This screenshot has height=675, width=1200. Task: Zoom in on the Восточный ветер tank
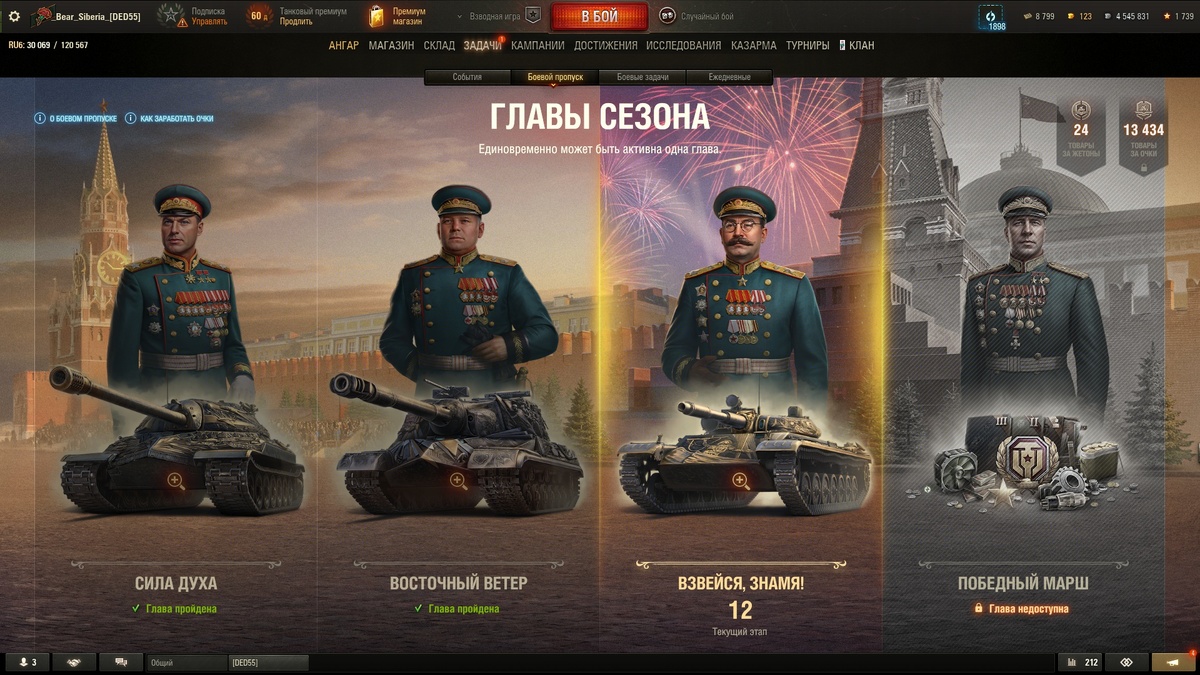click(x=459, y=481)
